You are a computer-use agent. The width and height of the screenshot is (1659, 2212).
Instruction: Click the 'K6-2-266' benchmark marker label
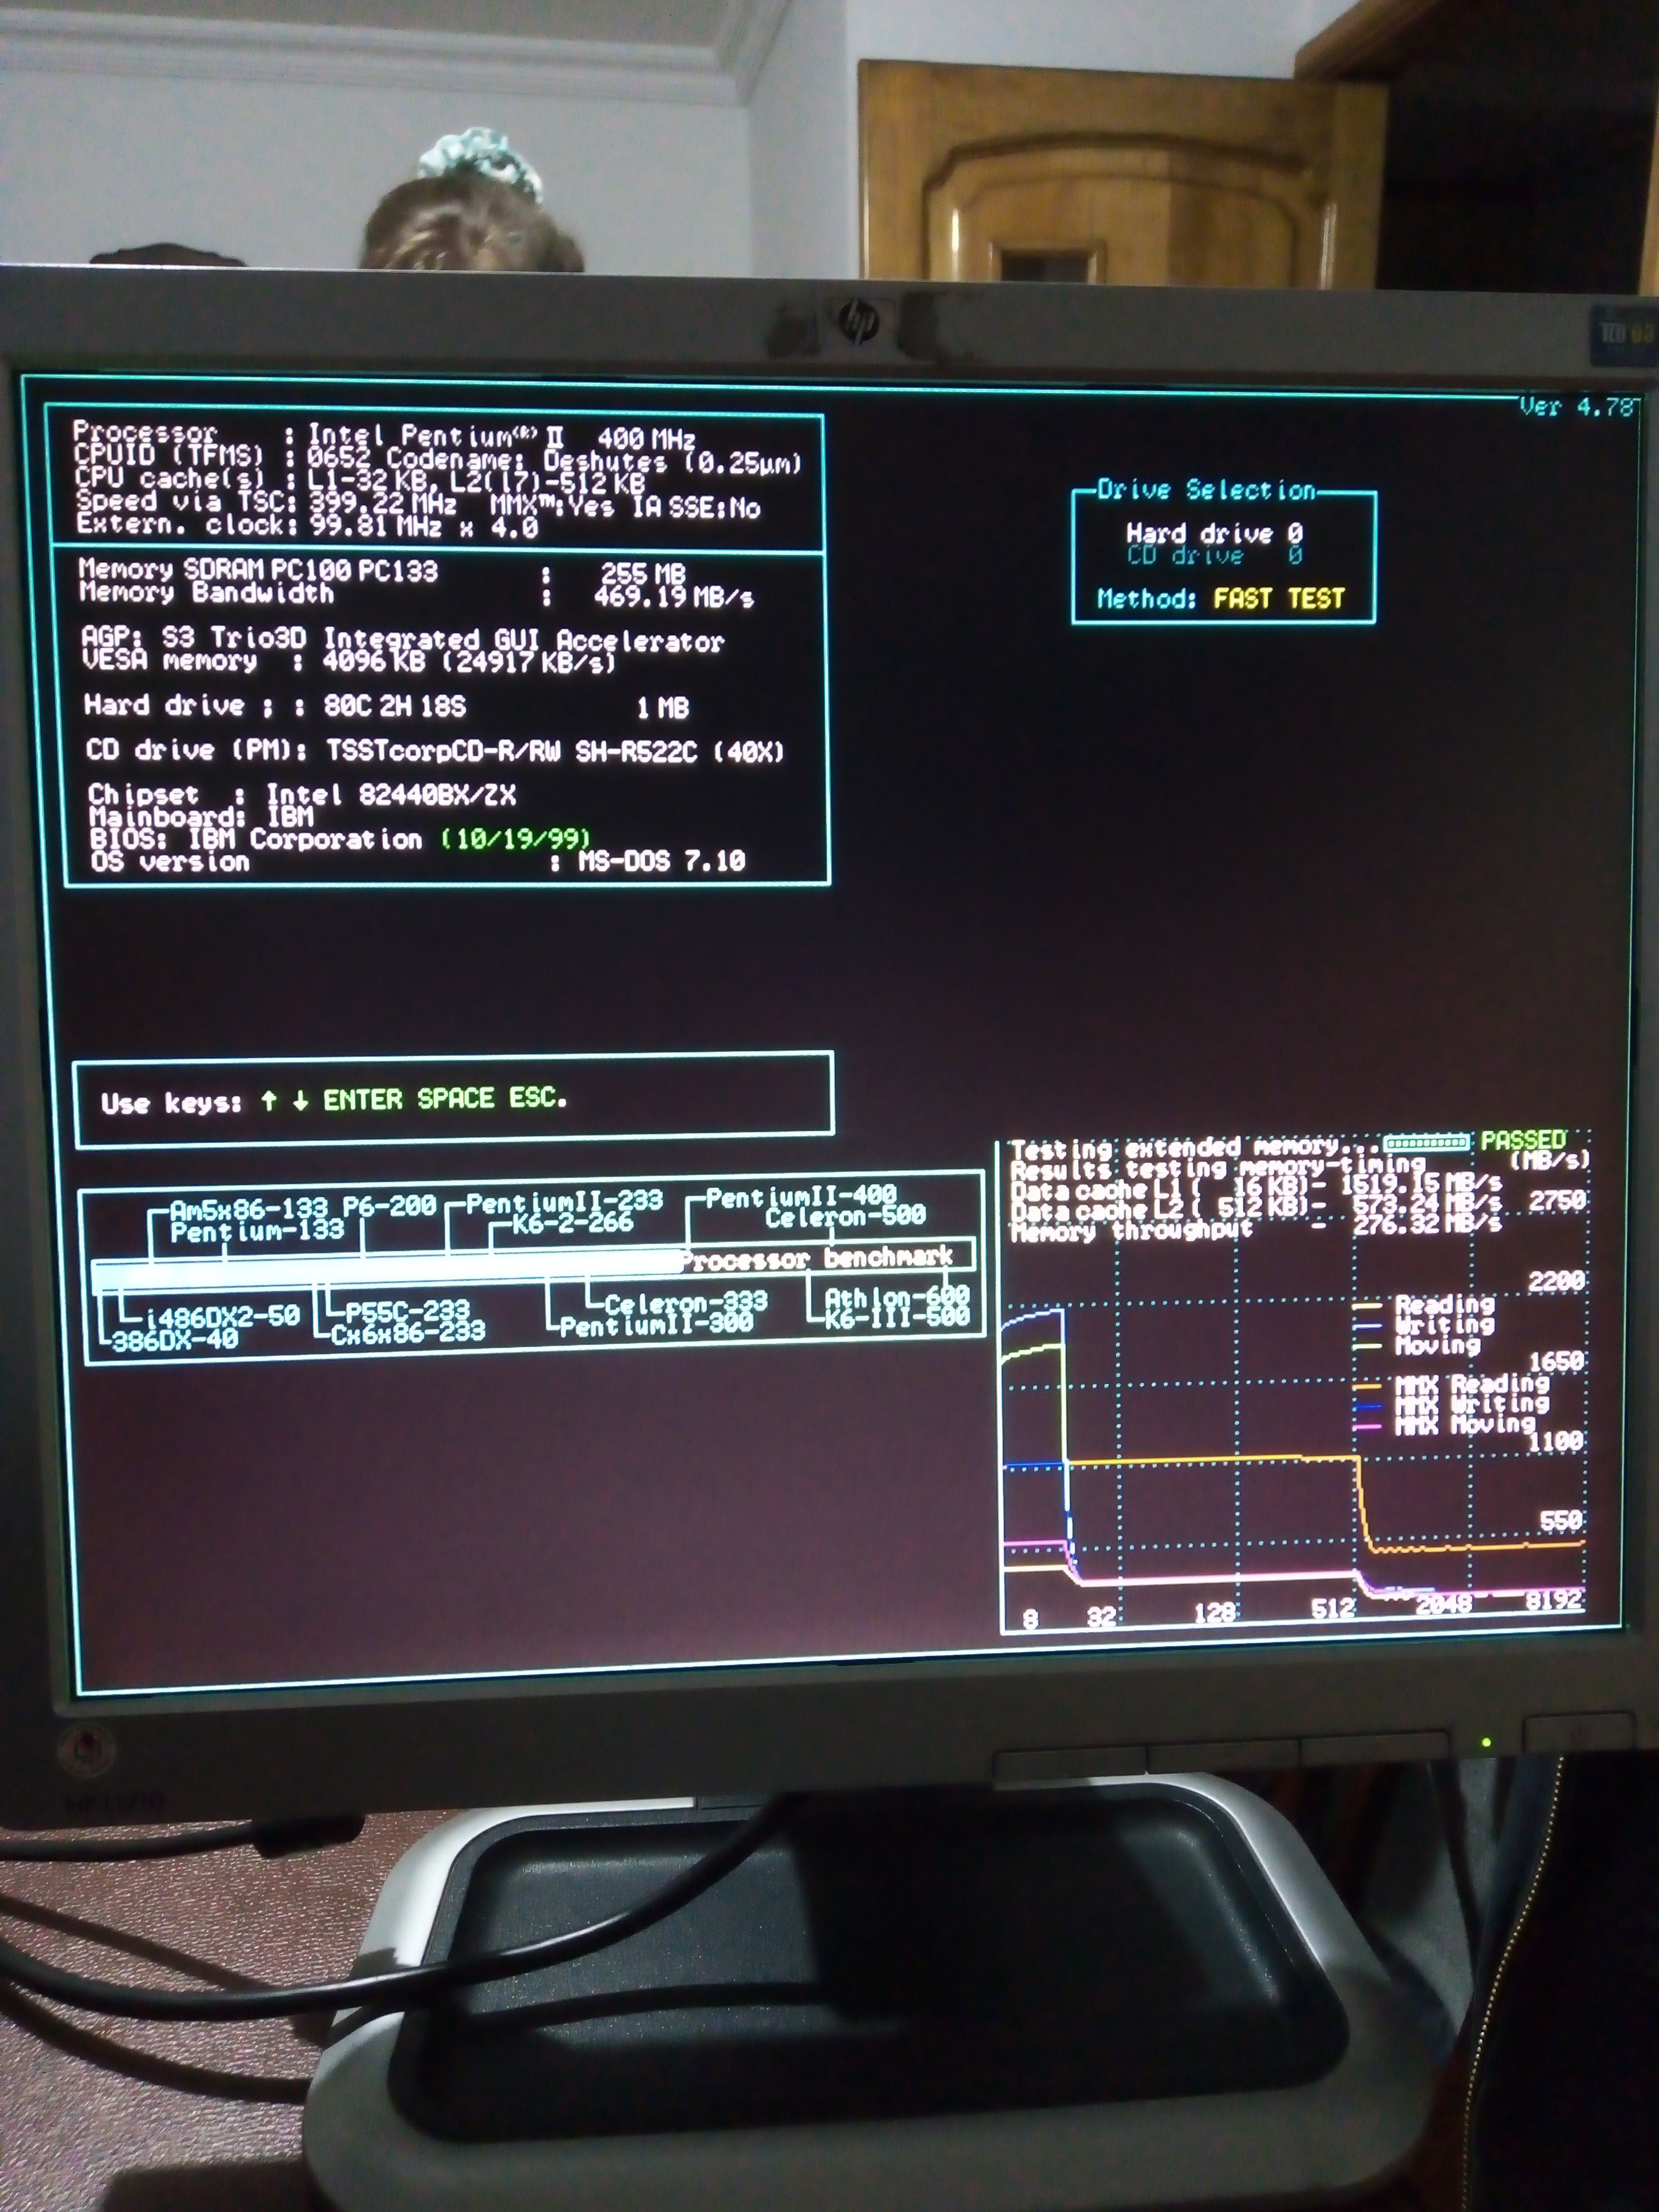[572, 1223]
